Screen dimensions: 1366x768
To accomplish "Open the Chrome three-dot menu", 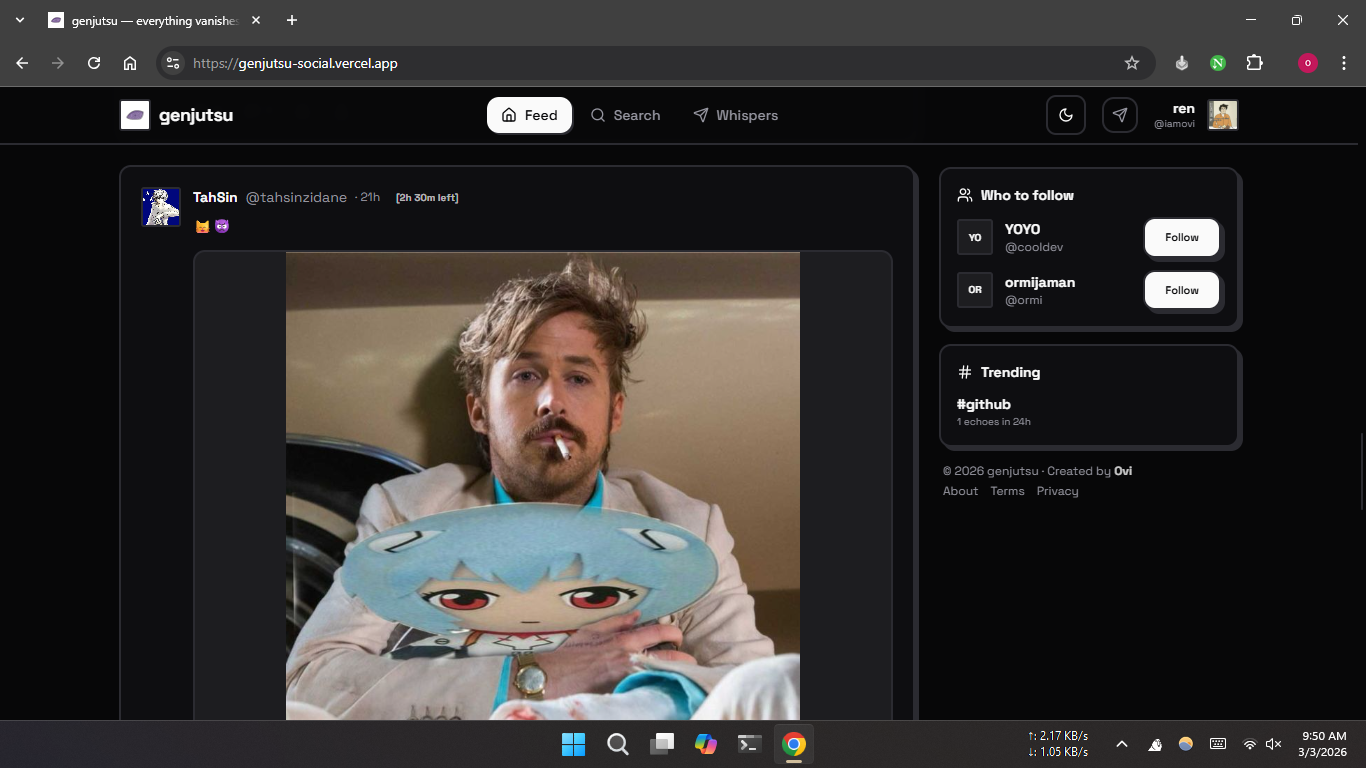I will pos(1344,63).
